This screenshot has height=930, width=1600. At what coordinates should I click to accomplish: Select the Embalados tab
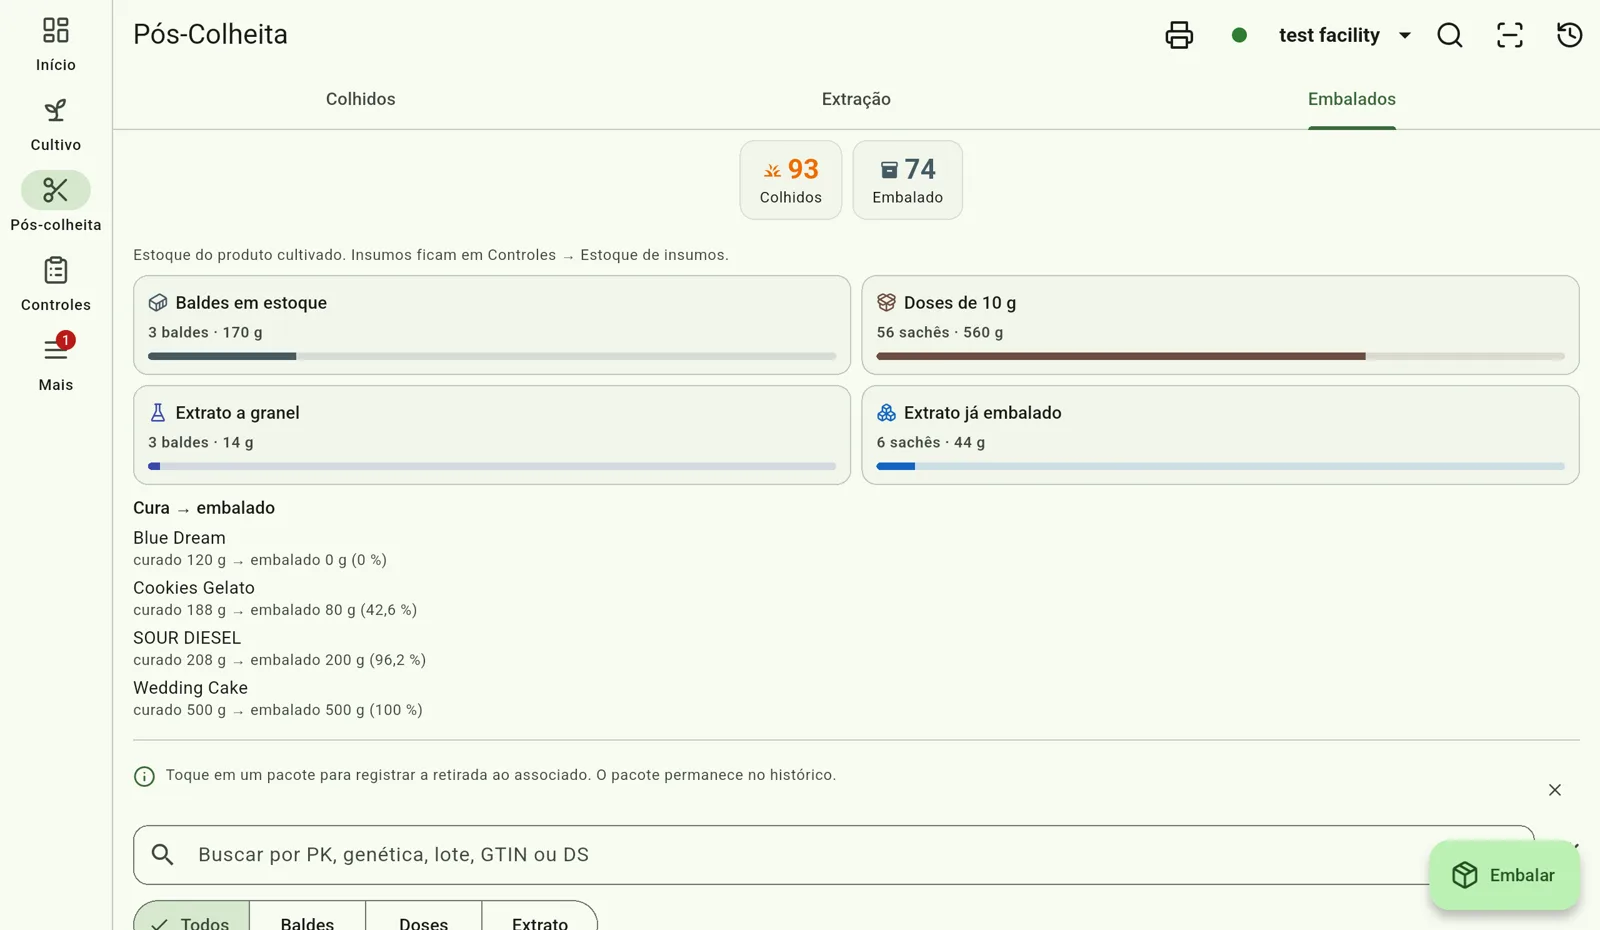click(1352, 99)
